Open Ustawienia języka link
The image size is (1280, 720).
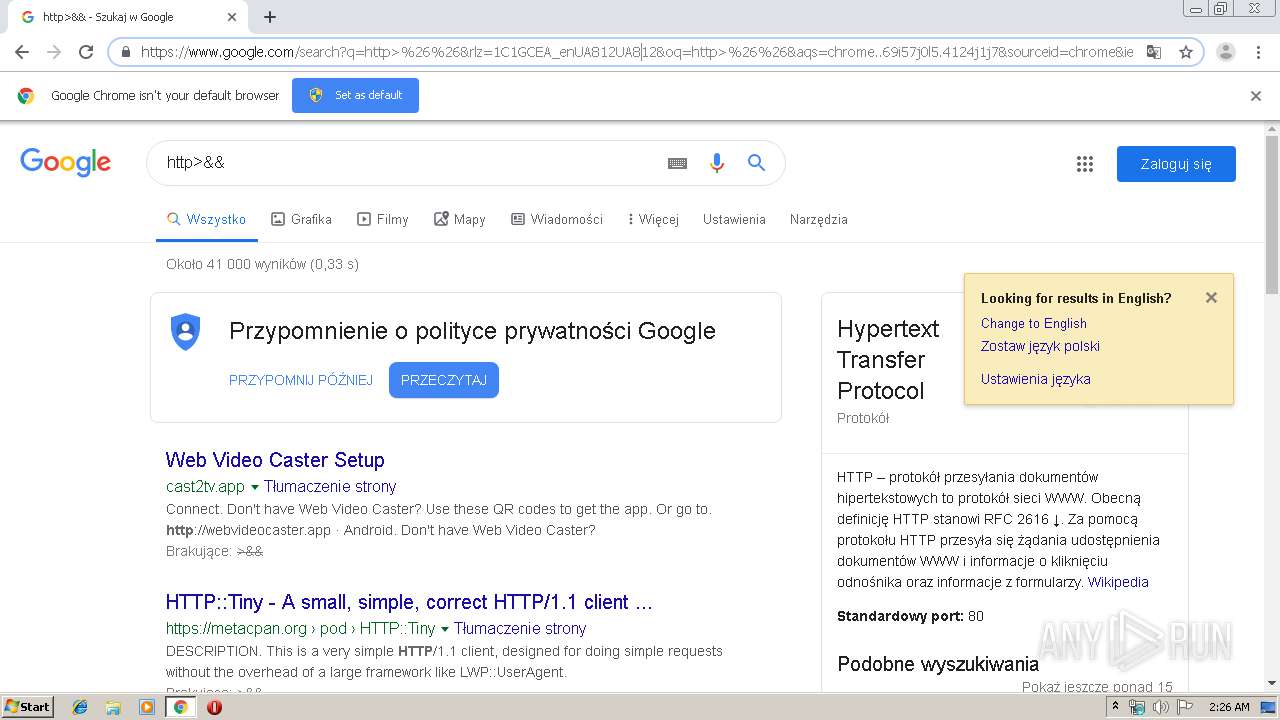[1036, 379]
